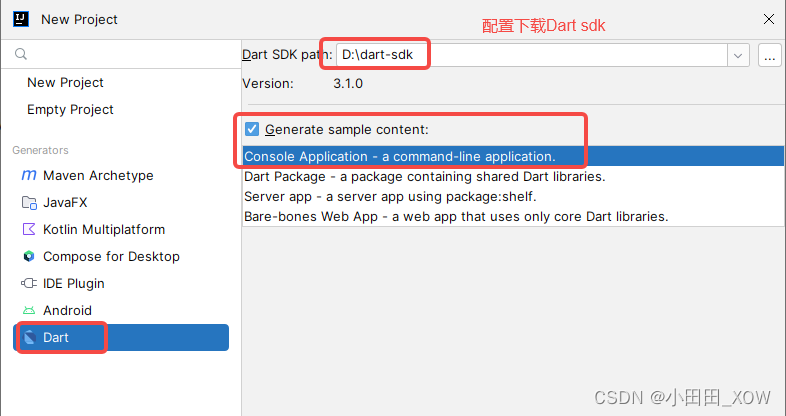Click the JavaFX folder icon
786x416 pixels.
(x=29, y=202)
